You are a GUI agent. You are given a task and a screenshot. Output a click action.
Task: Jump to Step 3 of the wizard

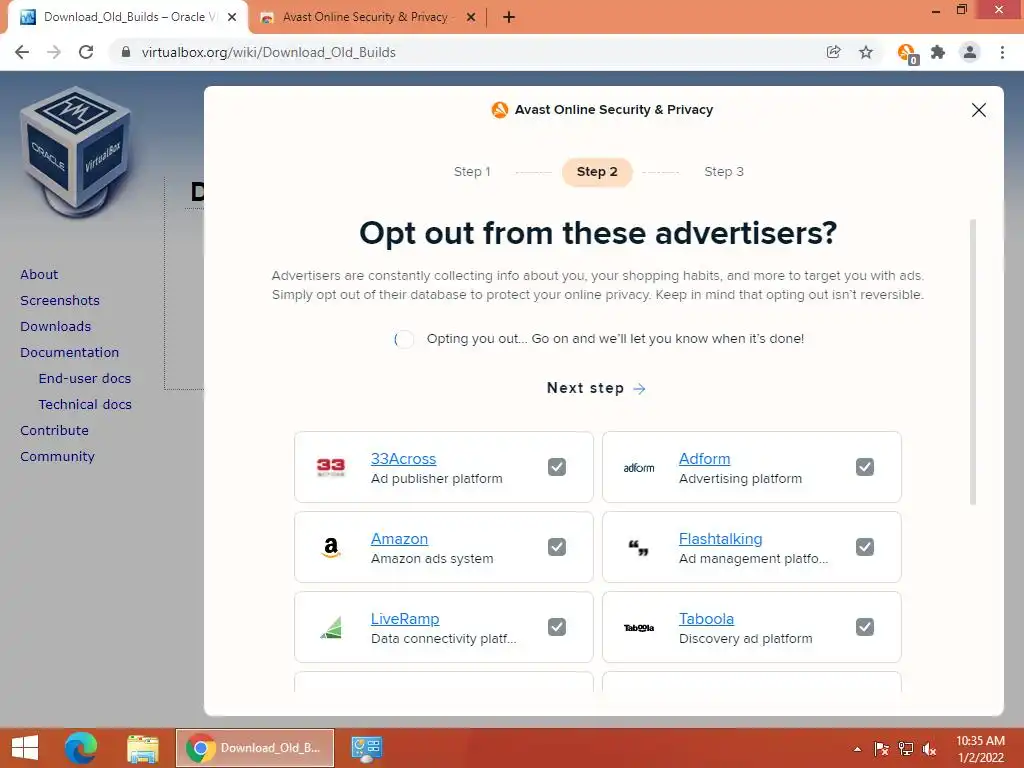pyautogui.click(x=724, y=172)
